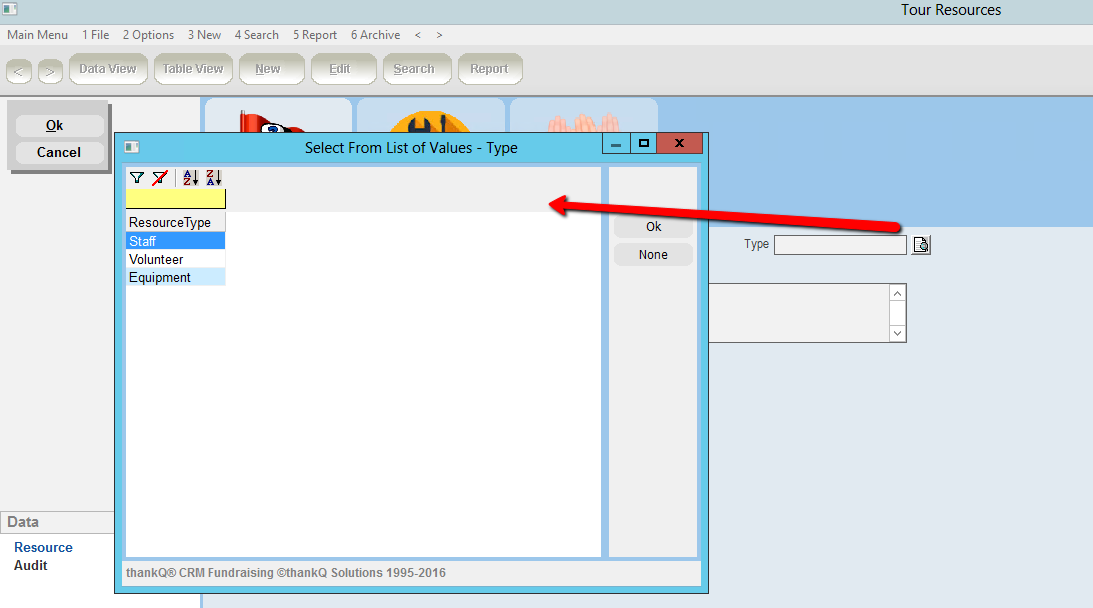Click the remove filter icon

(160, 178)
